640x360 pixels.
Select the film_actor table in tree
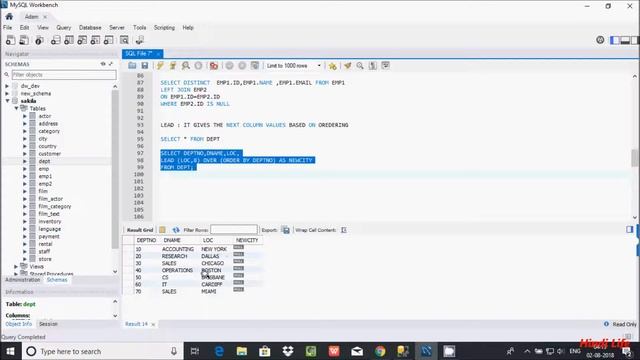[51, 199]
